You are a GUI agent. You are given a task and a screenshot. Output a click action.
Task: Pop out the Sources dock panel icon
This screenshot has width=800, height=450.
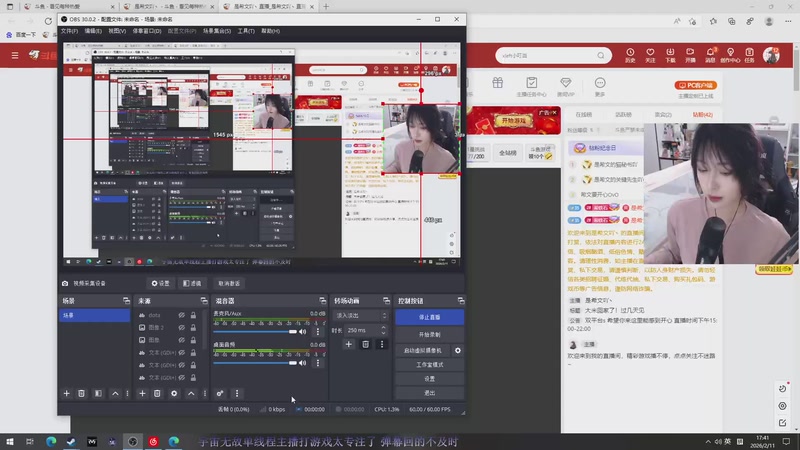tap(204, 301)
